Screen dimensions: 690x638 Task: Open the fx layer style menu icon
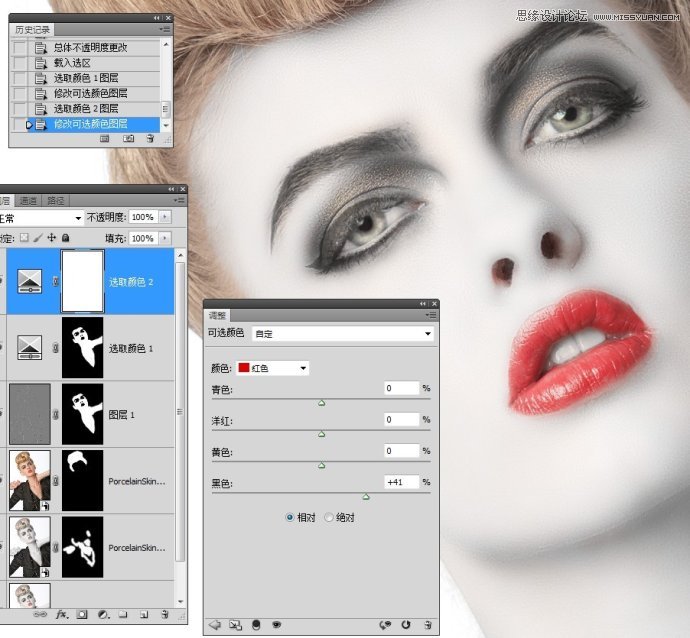[x=61, y=614]
